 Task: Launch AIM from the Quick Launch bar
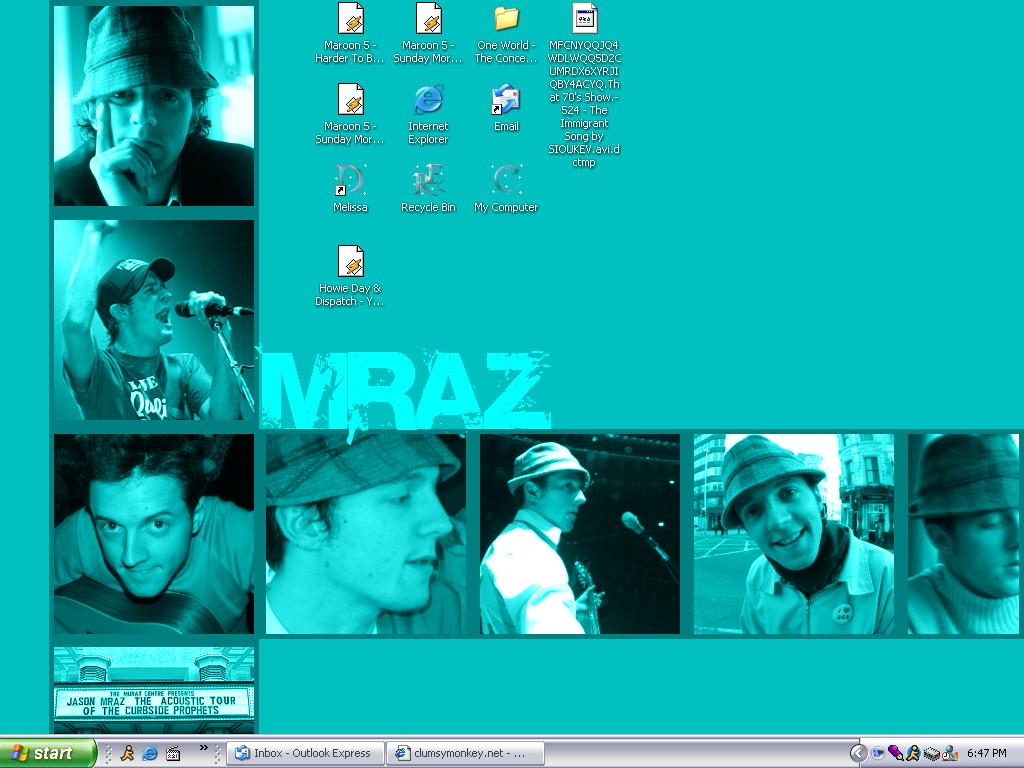tap(127, 753)
